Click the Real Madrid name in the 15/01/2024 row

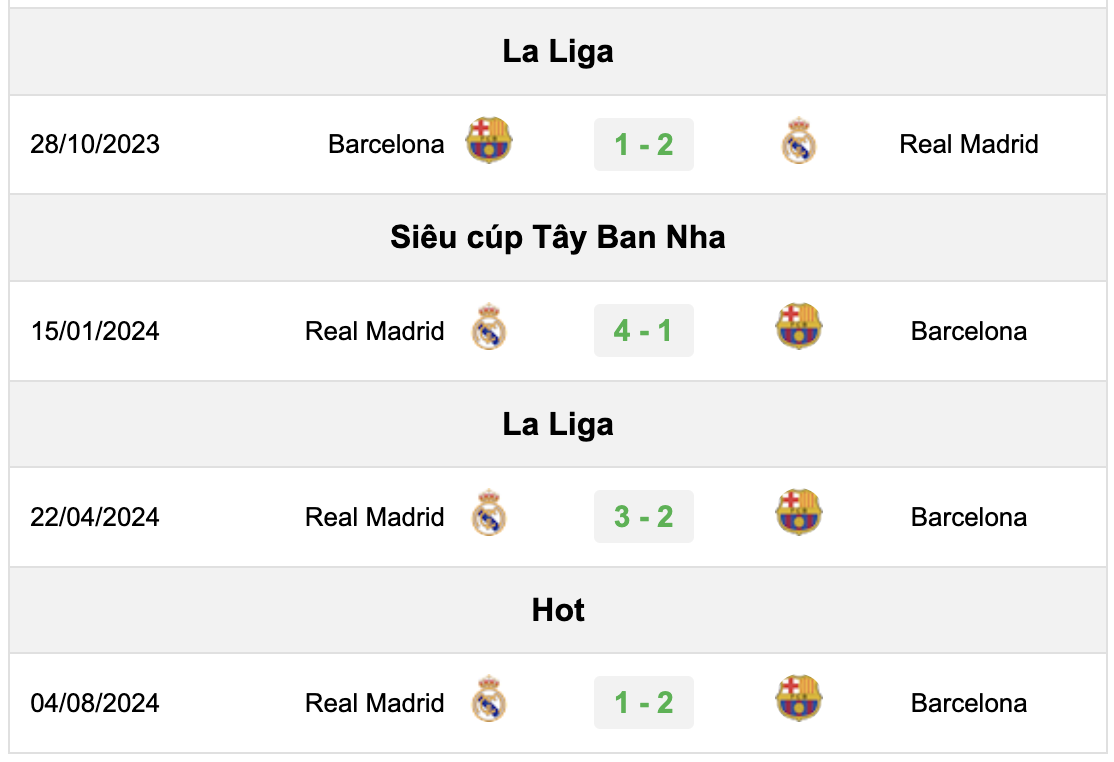[374, 331]
